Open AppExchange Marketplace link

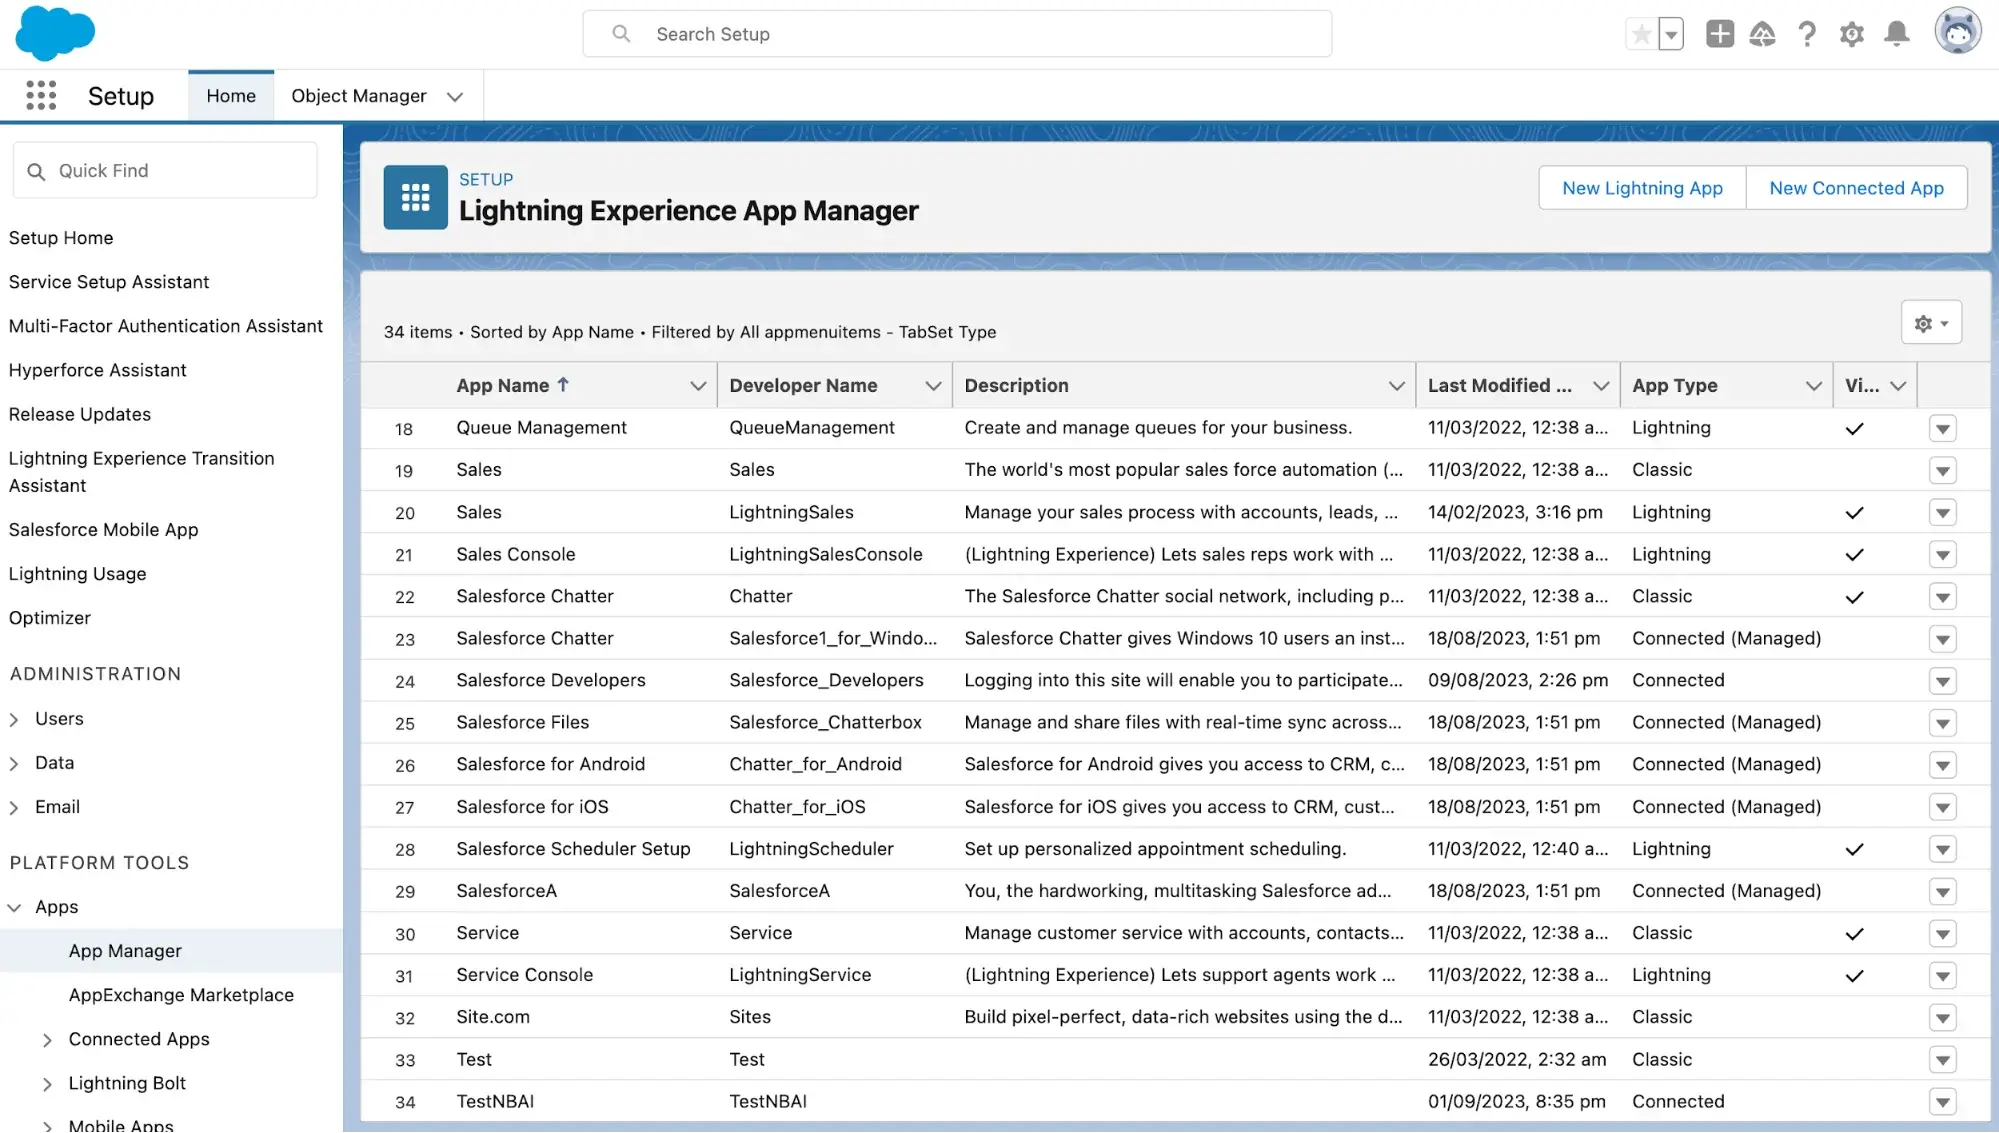point(181,995)
